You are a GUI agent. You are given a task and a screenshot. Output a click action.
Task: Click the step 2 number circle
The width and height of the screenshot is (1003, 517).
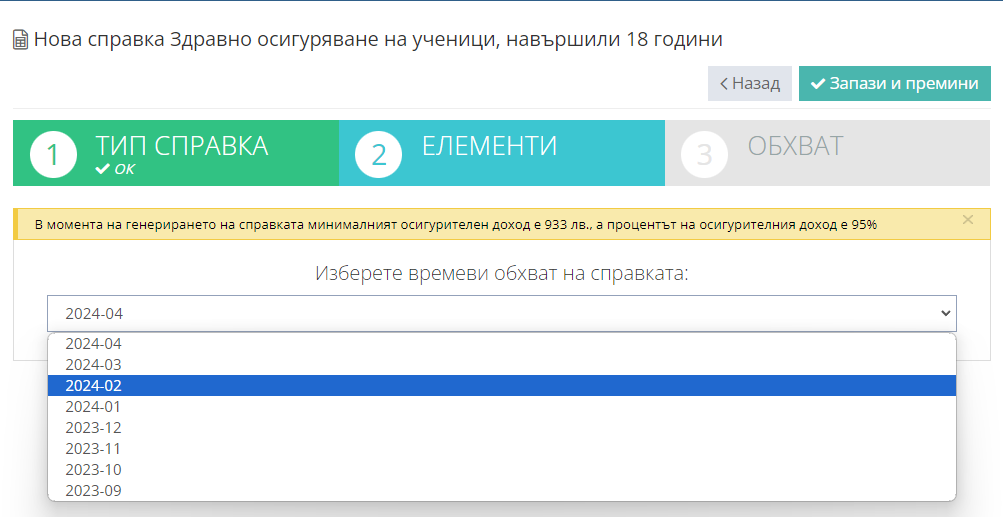coord(379,155)
